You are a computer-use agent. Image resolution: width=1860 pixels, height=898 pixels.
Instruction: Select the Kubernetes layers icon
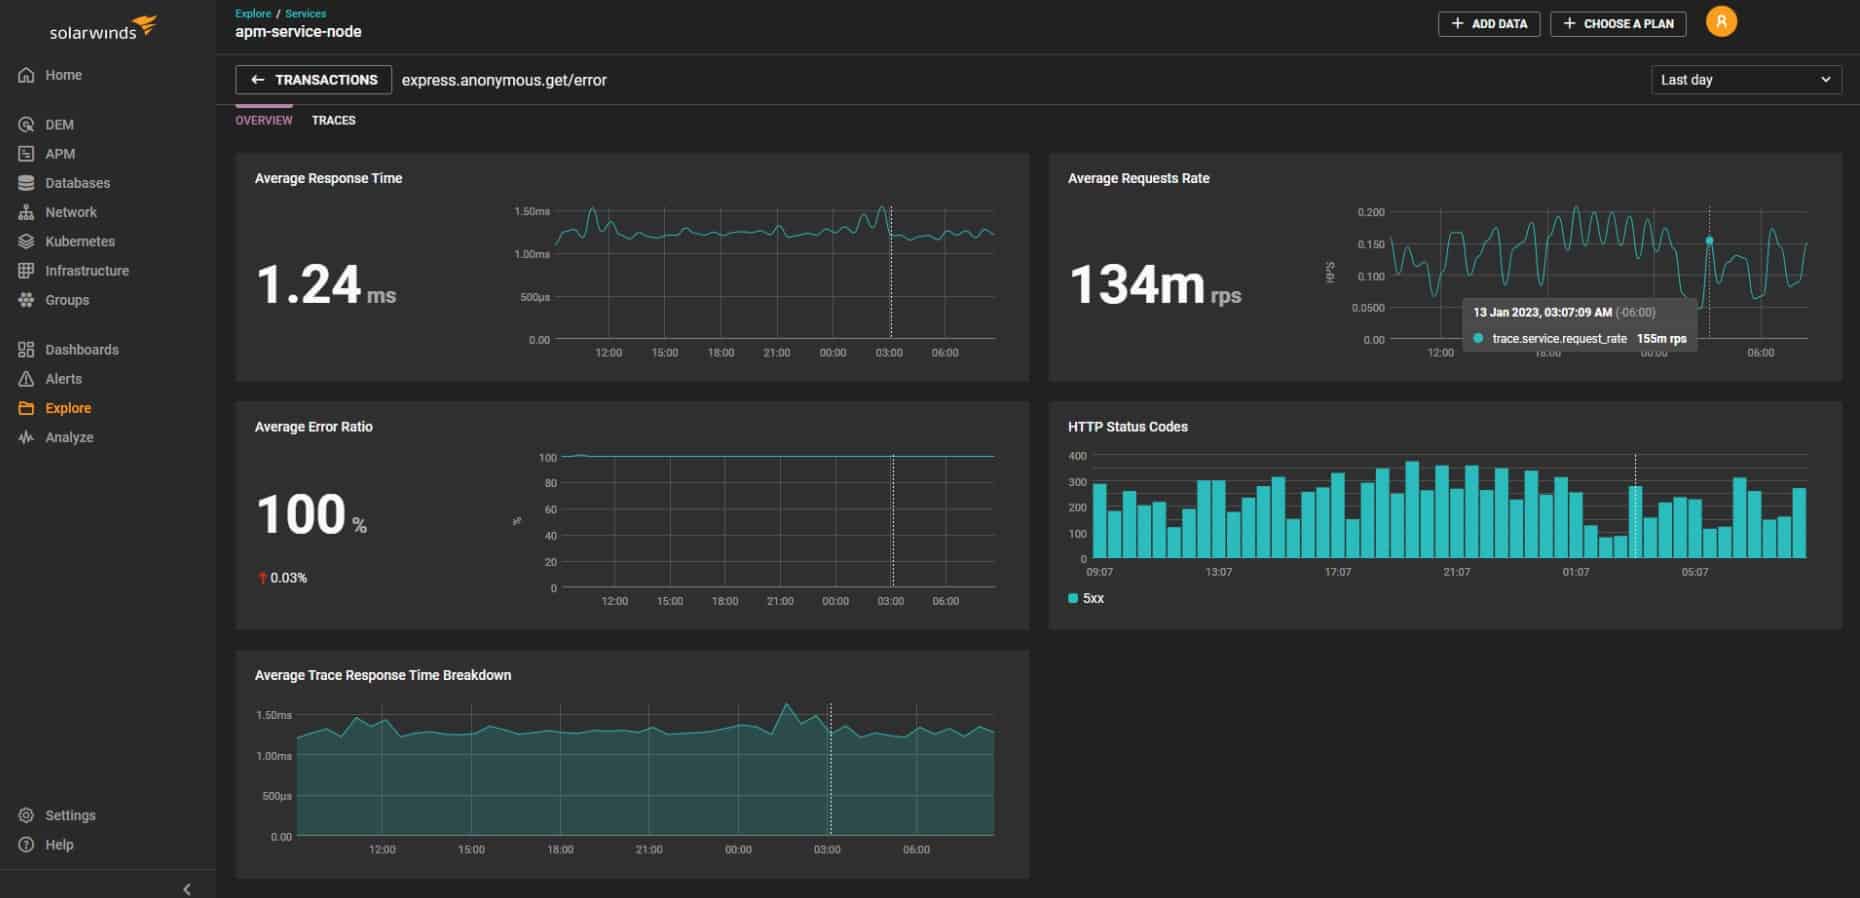[26, 241]
